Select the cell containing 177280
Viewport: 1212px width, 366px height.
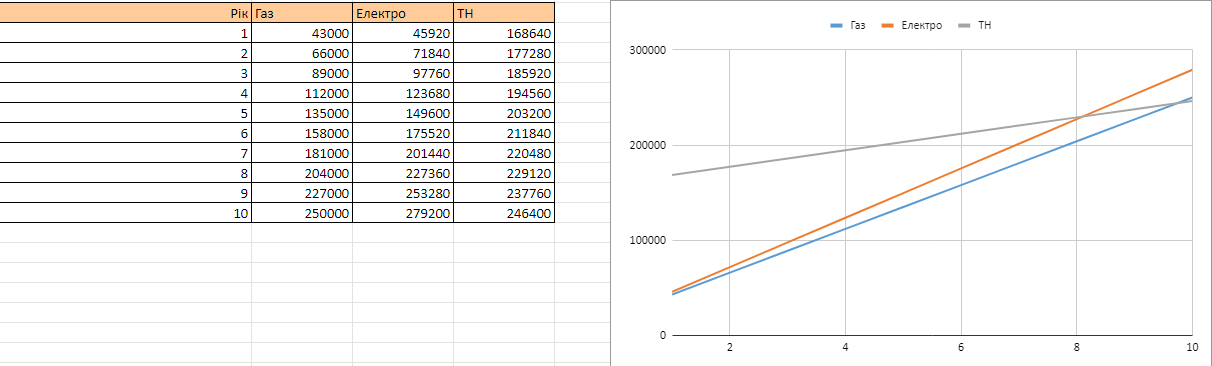[504, 53]
